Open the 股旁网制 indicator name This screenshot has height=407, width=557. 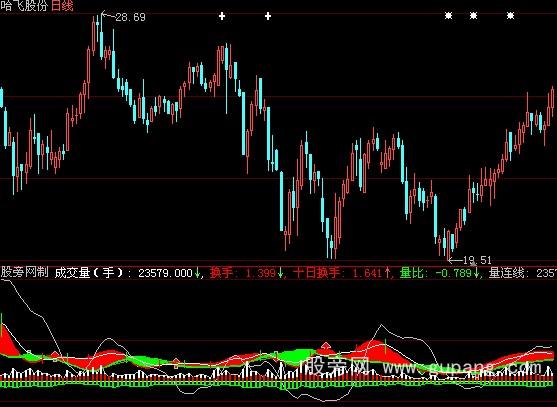(x=24, y=273)
